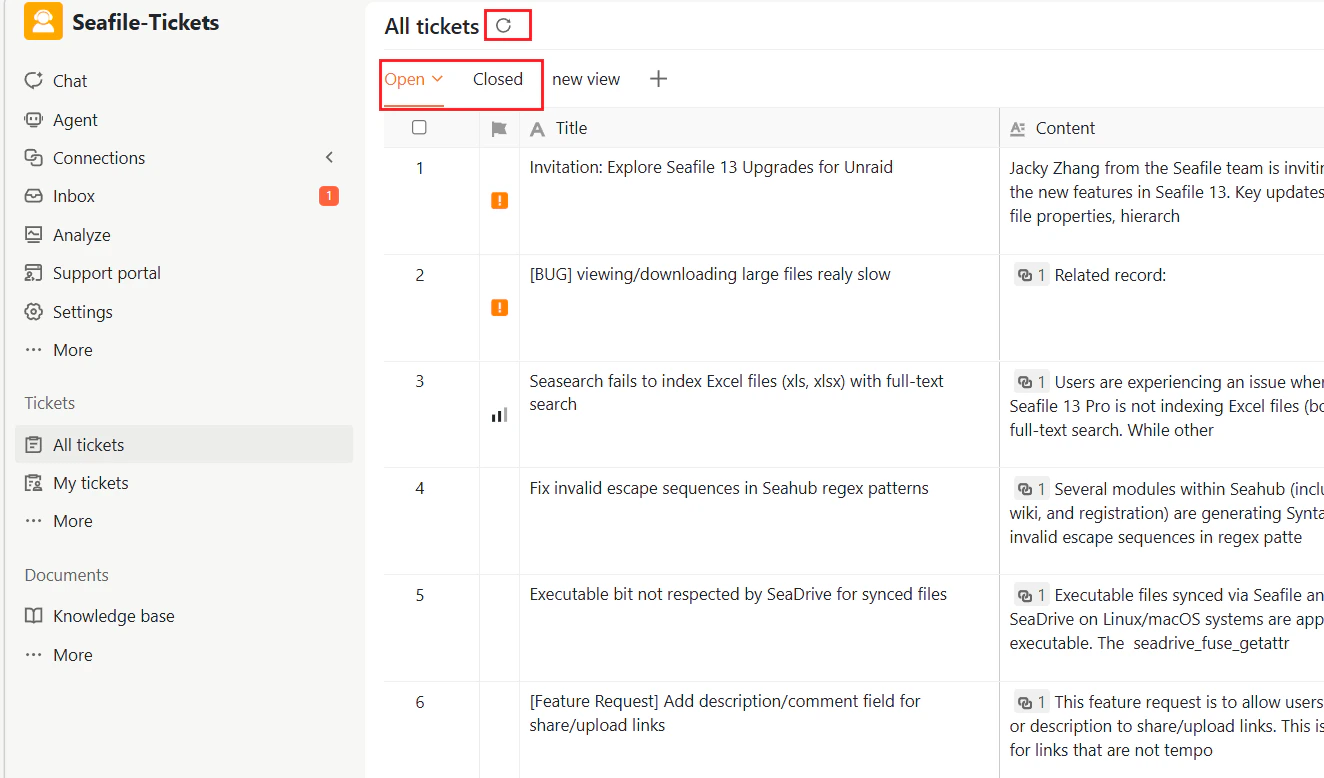Image resolution: width=1324 pixels, height=778 pixels.
Task: Click the Content column header
Action: 1161,128
